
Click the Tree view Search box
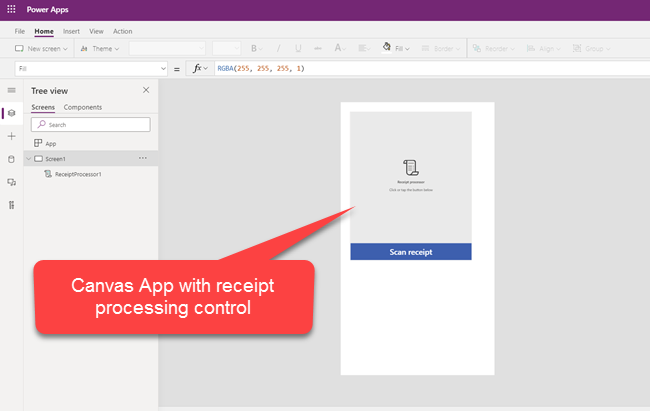click(x=90, y=124)
